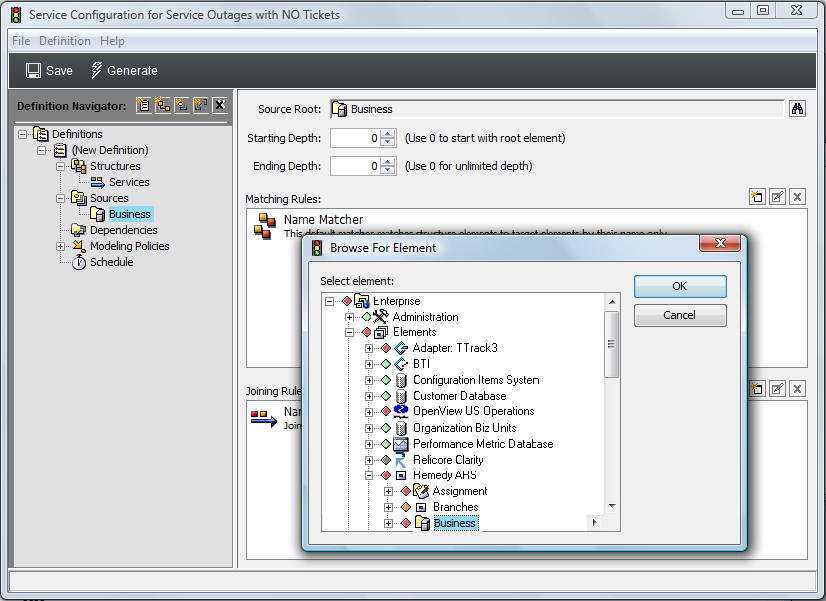The image size is (826, 601).
Task: Click the Administration tools icon
Action: click(x=380, y=317)
